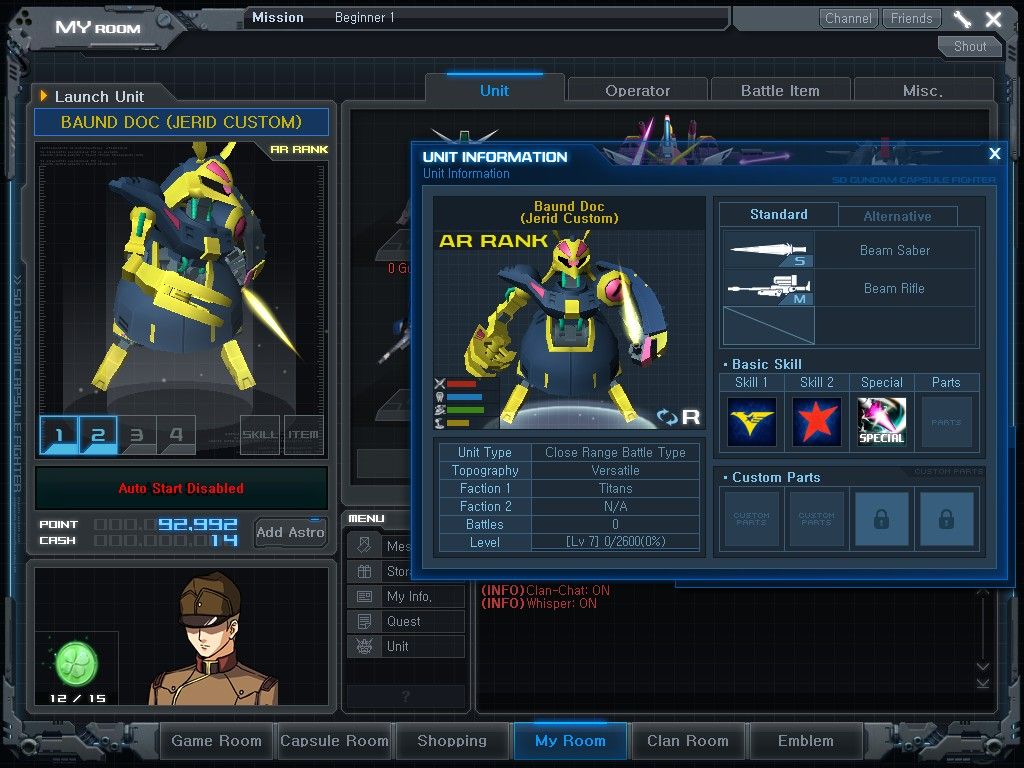
Task: Click the magnifier icon beside My Room
Action: click(163, 21)
